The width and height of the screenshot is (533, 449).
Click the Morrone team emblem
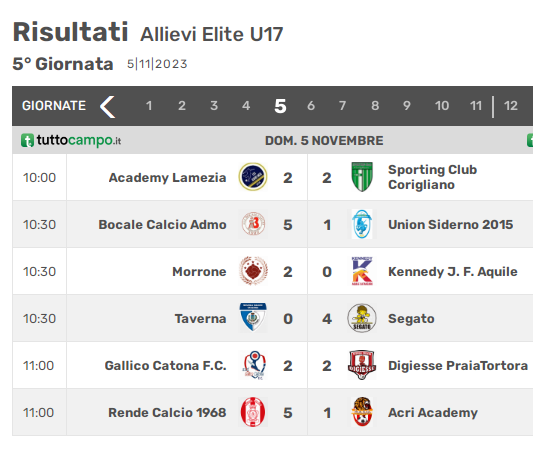[253, 271]
